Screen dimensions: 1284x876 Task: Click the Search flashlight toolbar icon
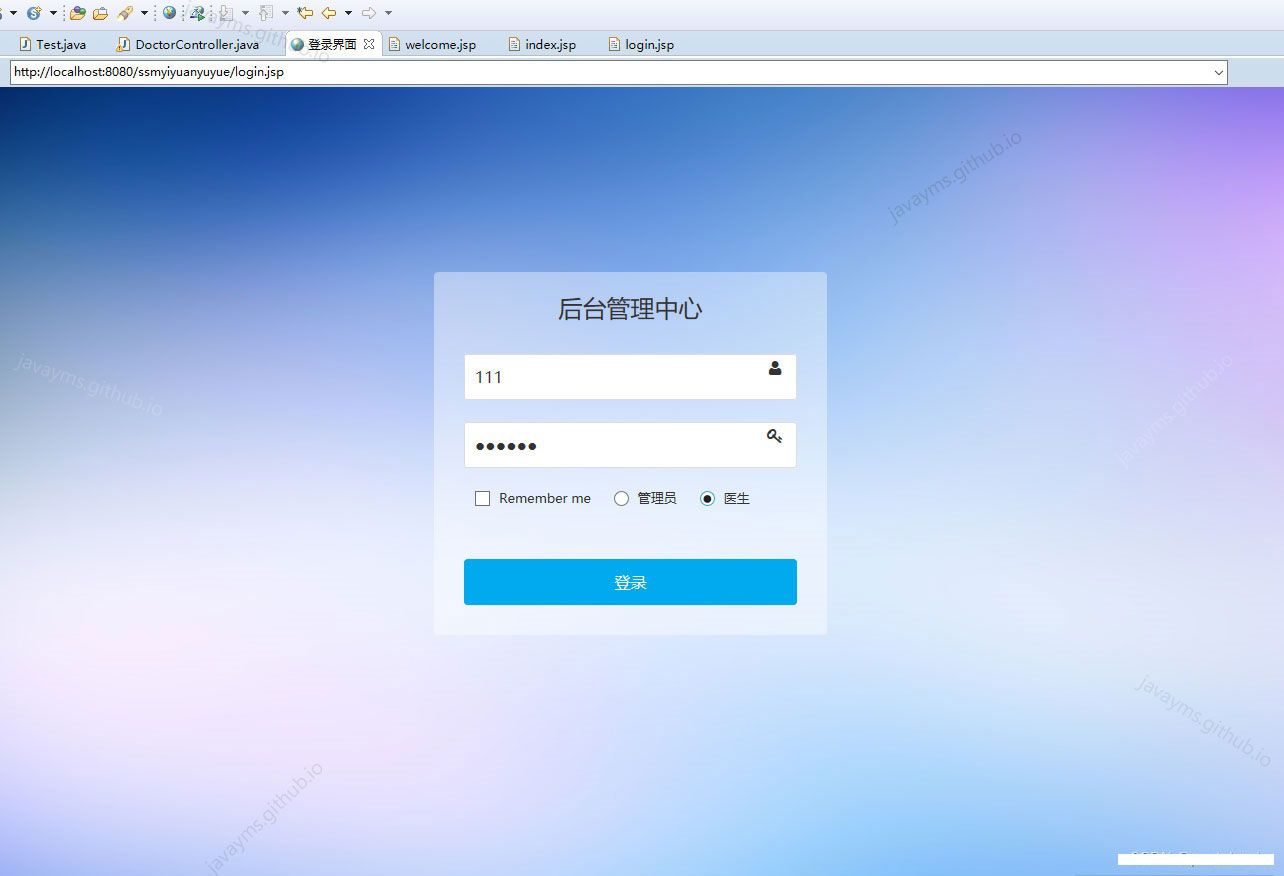pos(125,12)
